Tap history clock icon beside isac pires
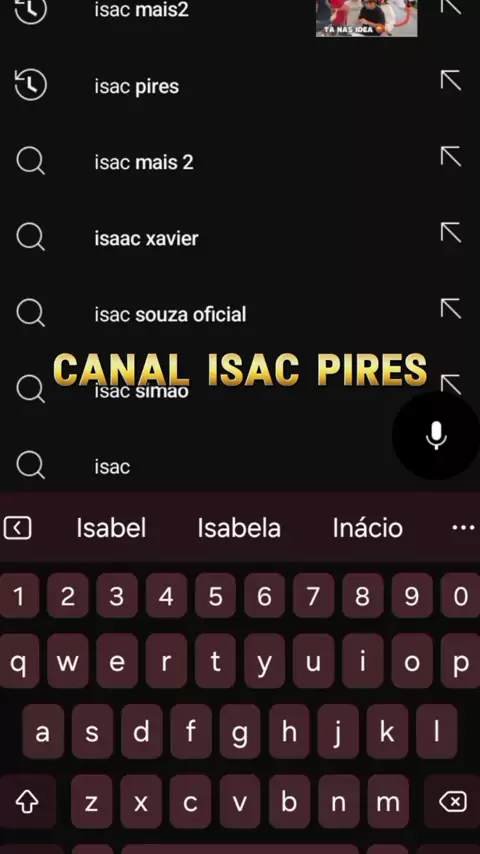The height and width of the screenshot is (854, 480). coord(31,85)
